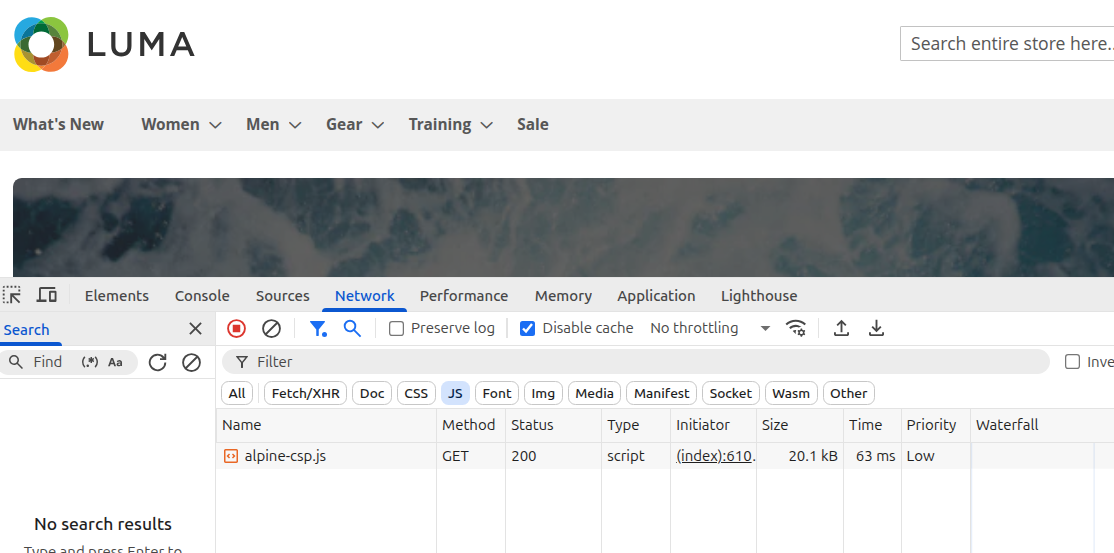
Task: Toggle regular expression search option
Action: (90, 363)
